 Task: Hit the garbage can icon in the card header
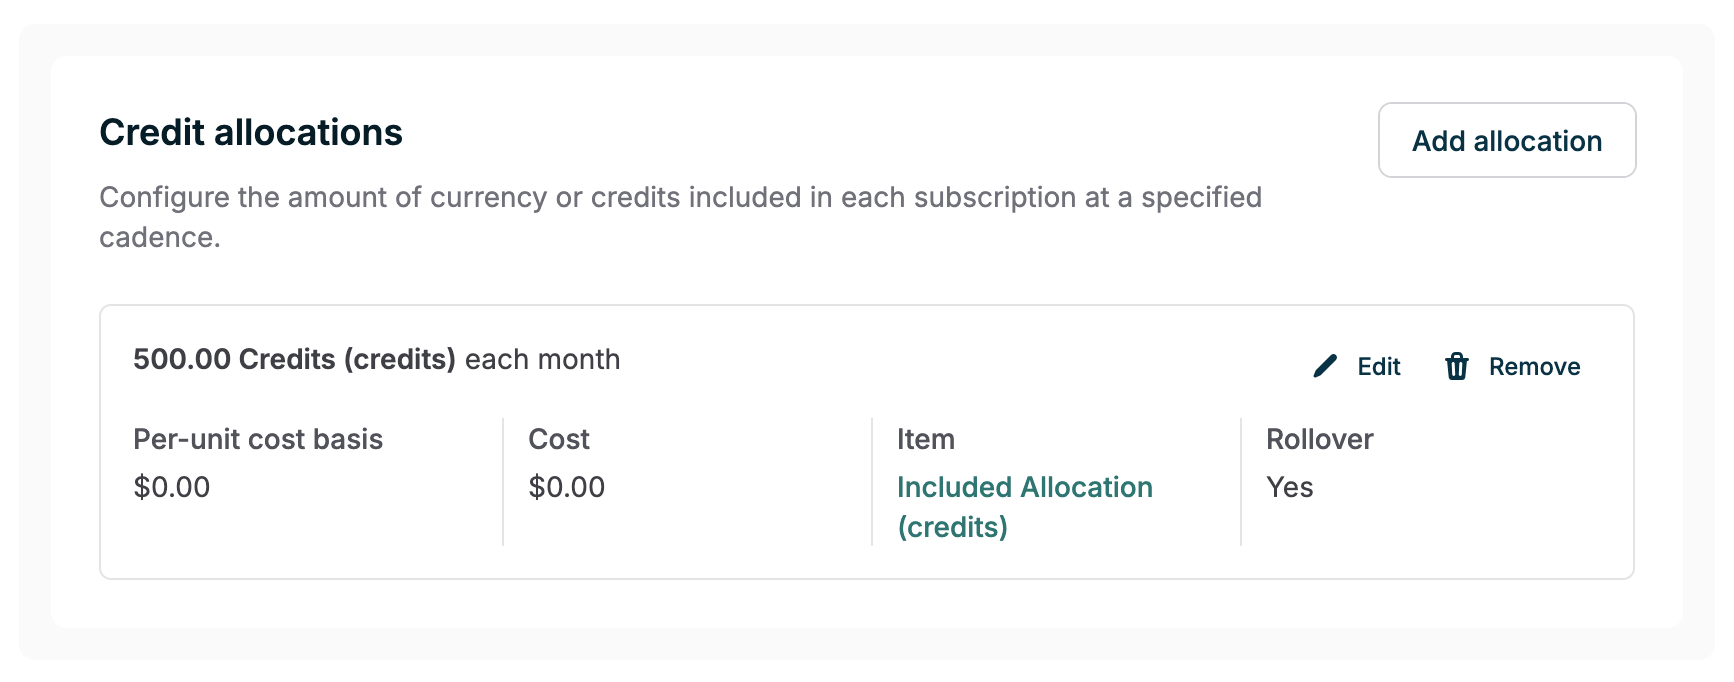(1457, 366)
